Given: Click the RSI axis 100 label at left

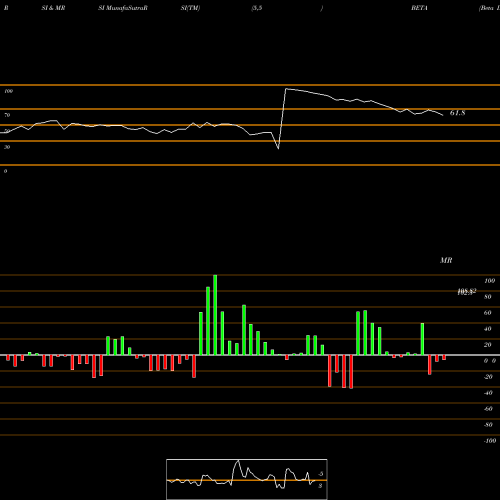Looking at the screenshot, I should click(x=8, y=91).
